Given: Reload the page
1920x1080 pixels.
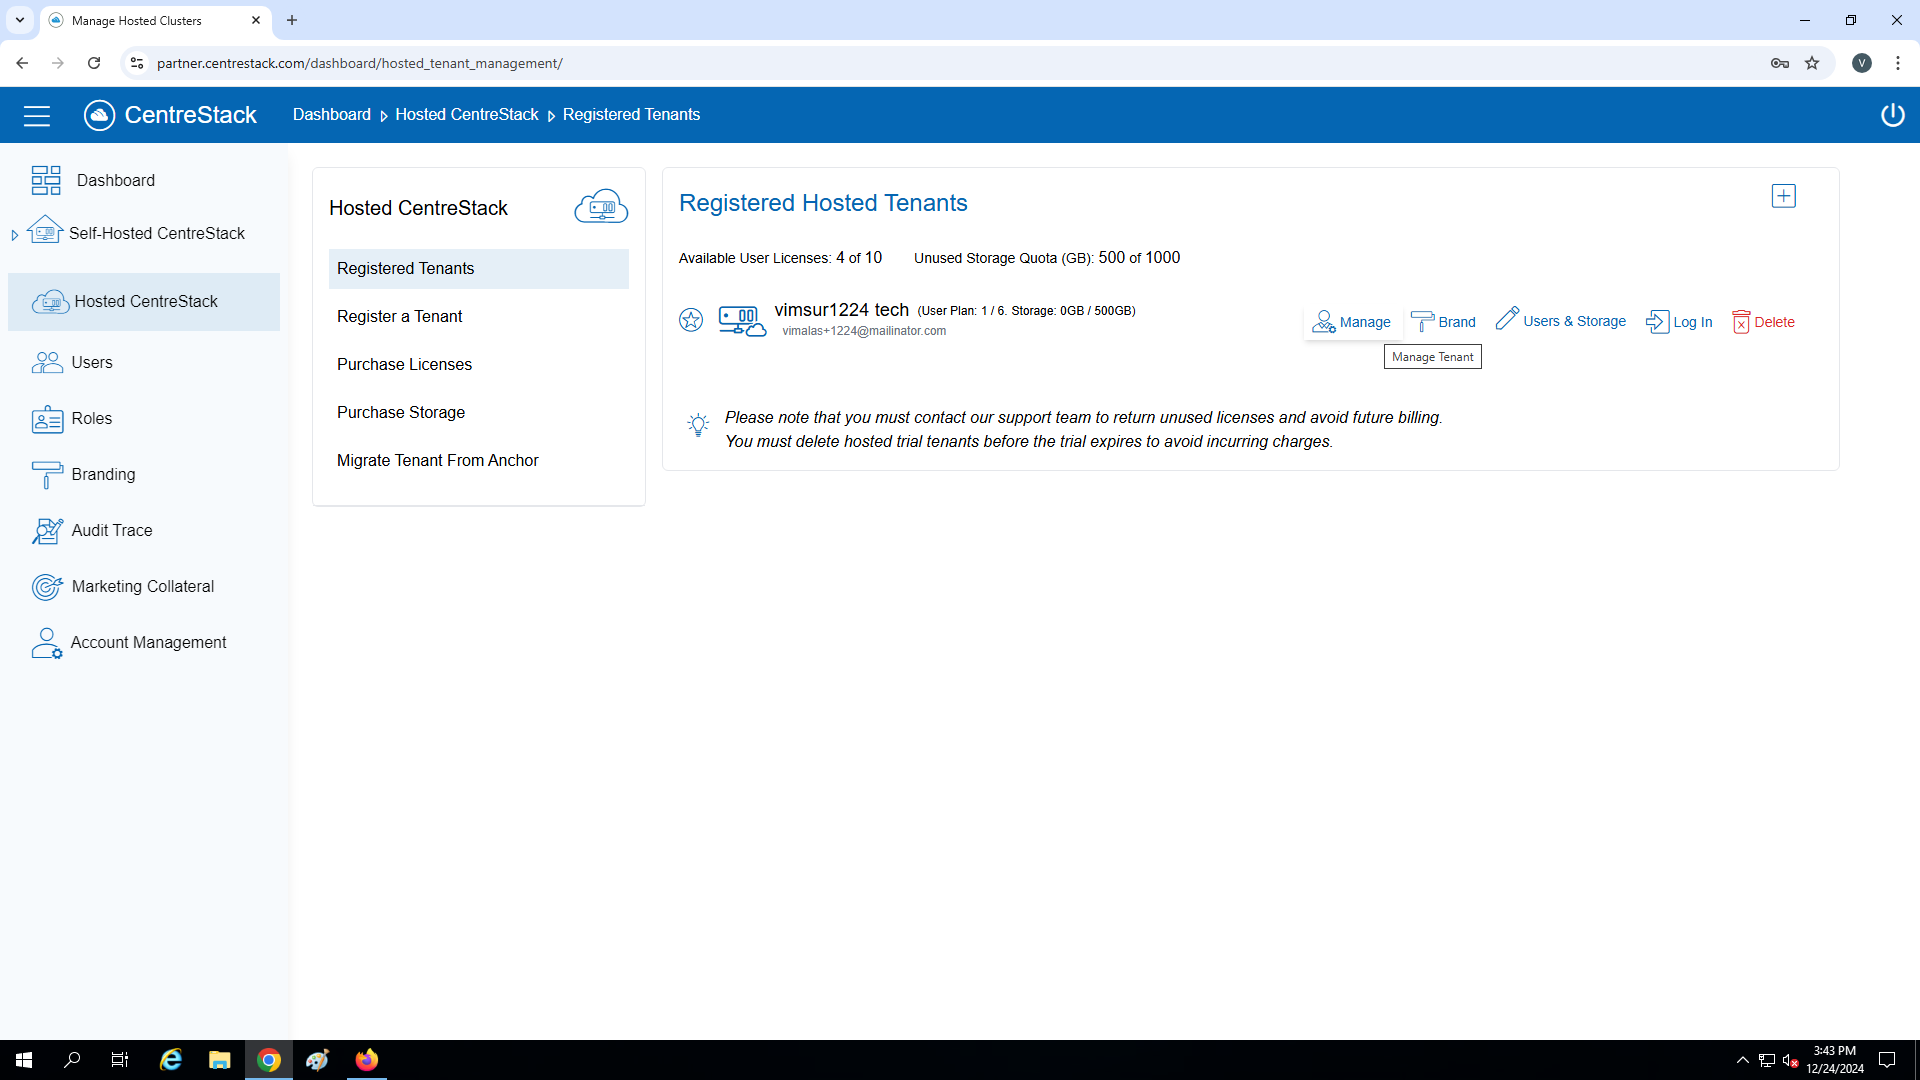Looking at the screenshot, I should (94, 63).
